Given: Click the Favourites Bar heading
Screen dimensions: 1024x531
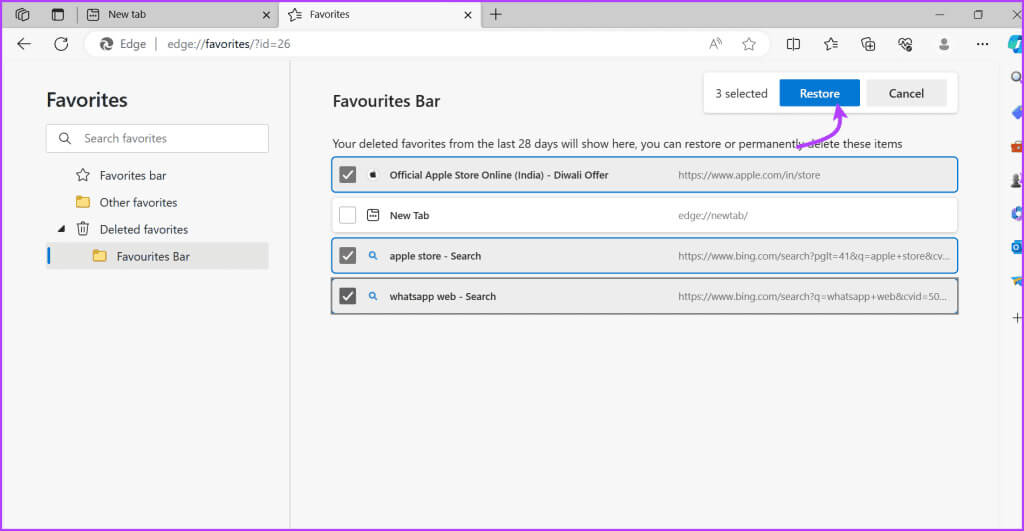Looking at the screenshot, I should (386, 101).
